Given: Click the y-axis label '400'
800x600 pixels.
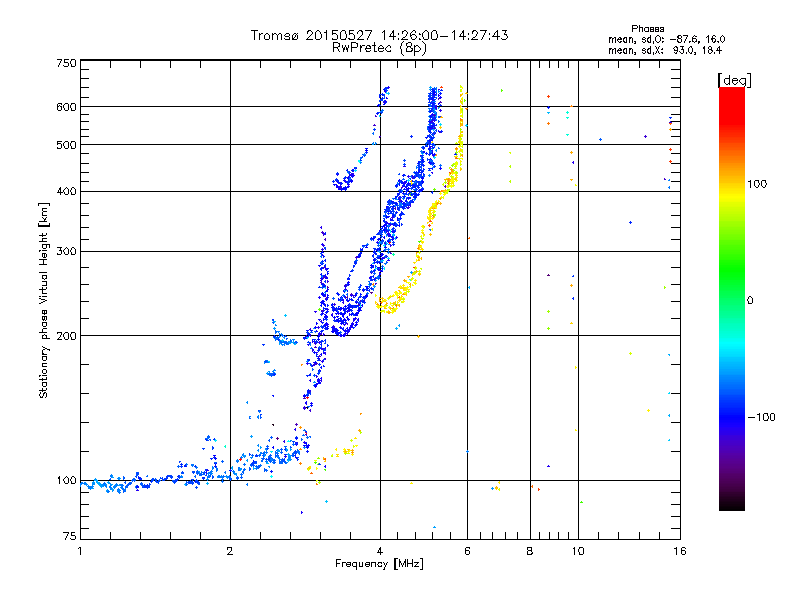Looking at the screenshot, I should (x=66, y=191).
